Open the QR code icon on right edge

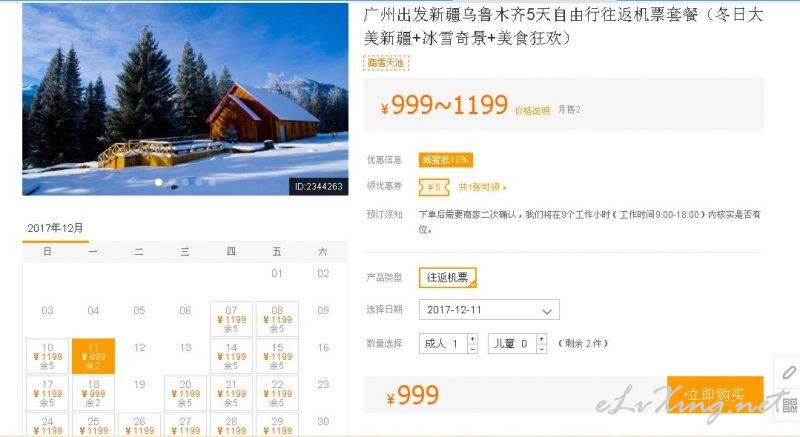tap(790, 405)
